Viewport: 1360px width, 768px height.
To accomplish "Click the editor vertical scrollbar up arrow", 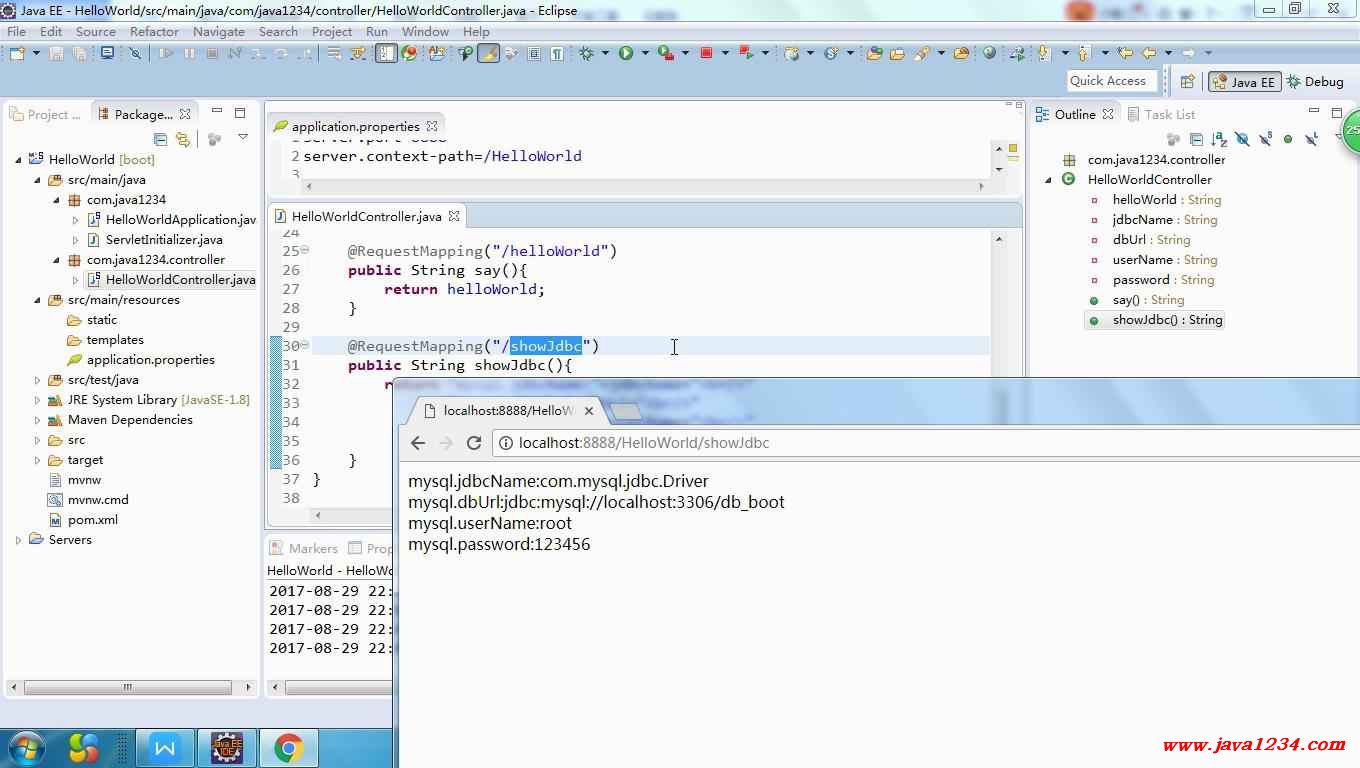I will [x=998, y=239].
